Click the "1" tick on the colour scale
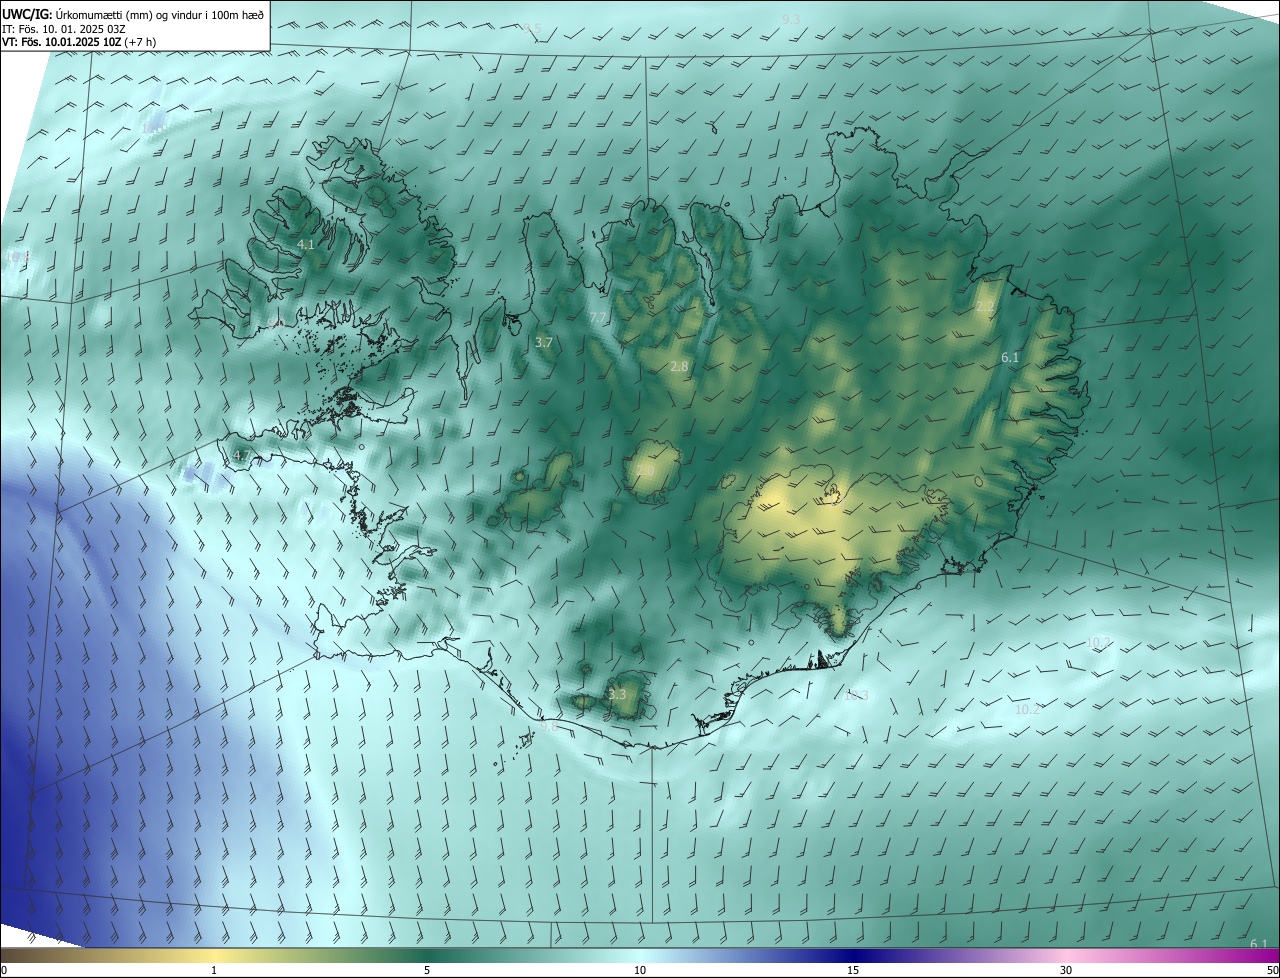 pos(214,971)
